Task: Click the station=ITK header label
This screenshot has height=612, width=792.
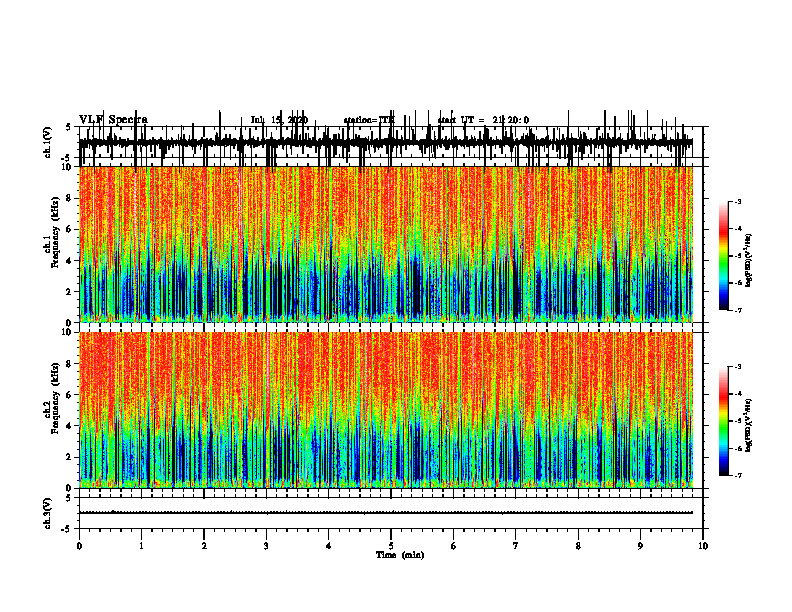Action: [369, 120]
